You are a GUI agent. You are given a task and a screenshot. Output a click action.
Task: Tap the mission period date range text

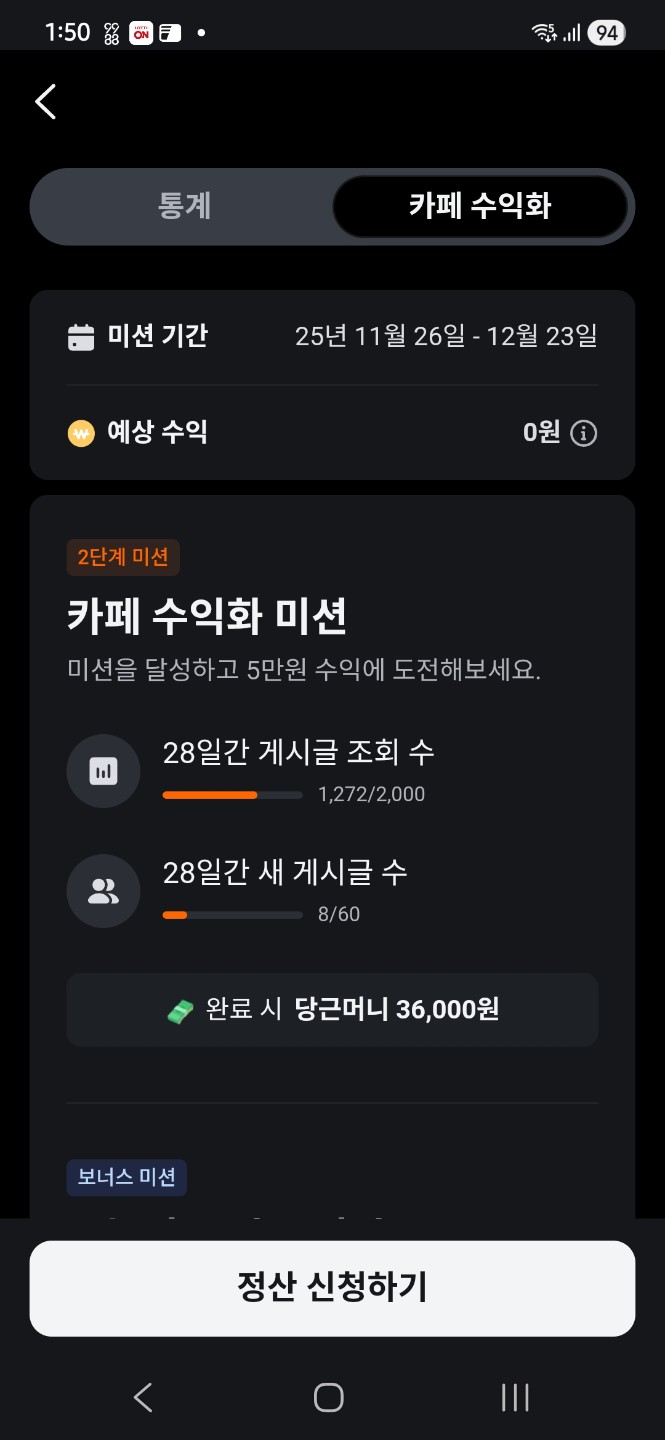pyautogui.click(x=446, y=337)
